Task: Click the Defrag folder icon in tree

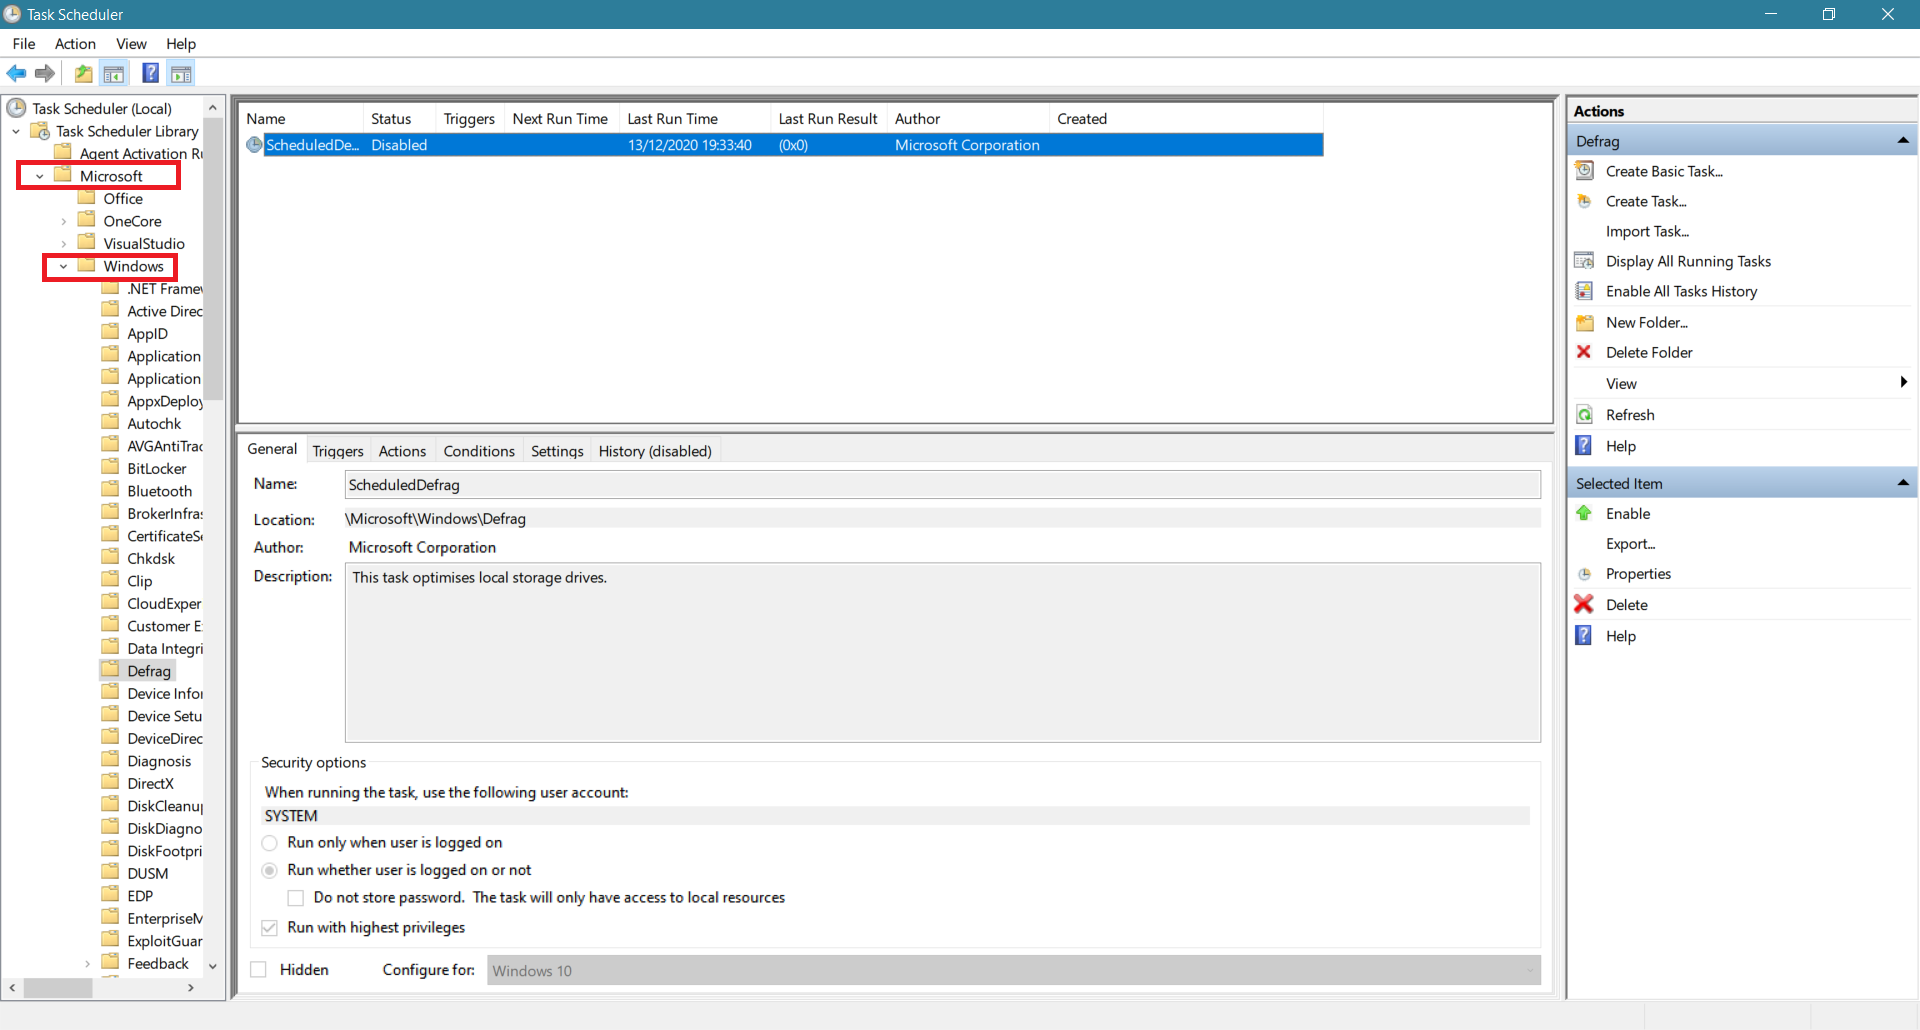Action: pos(111,670)
